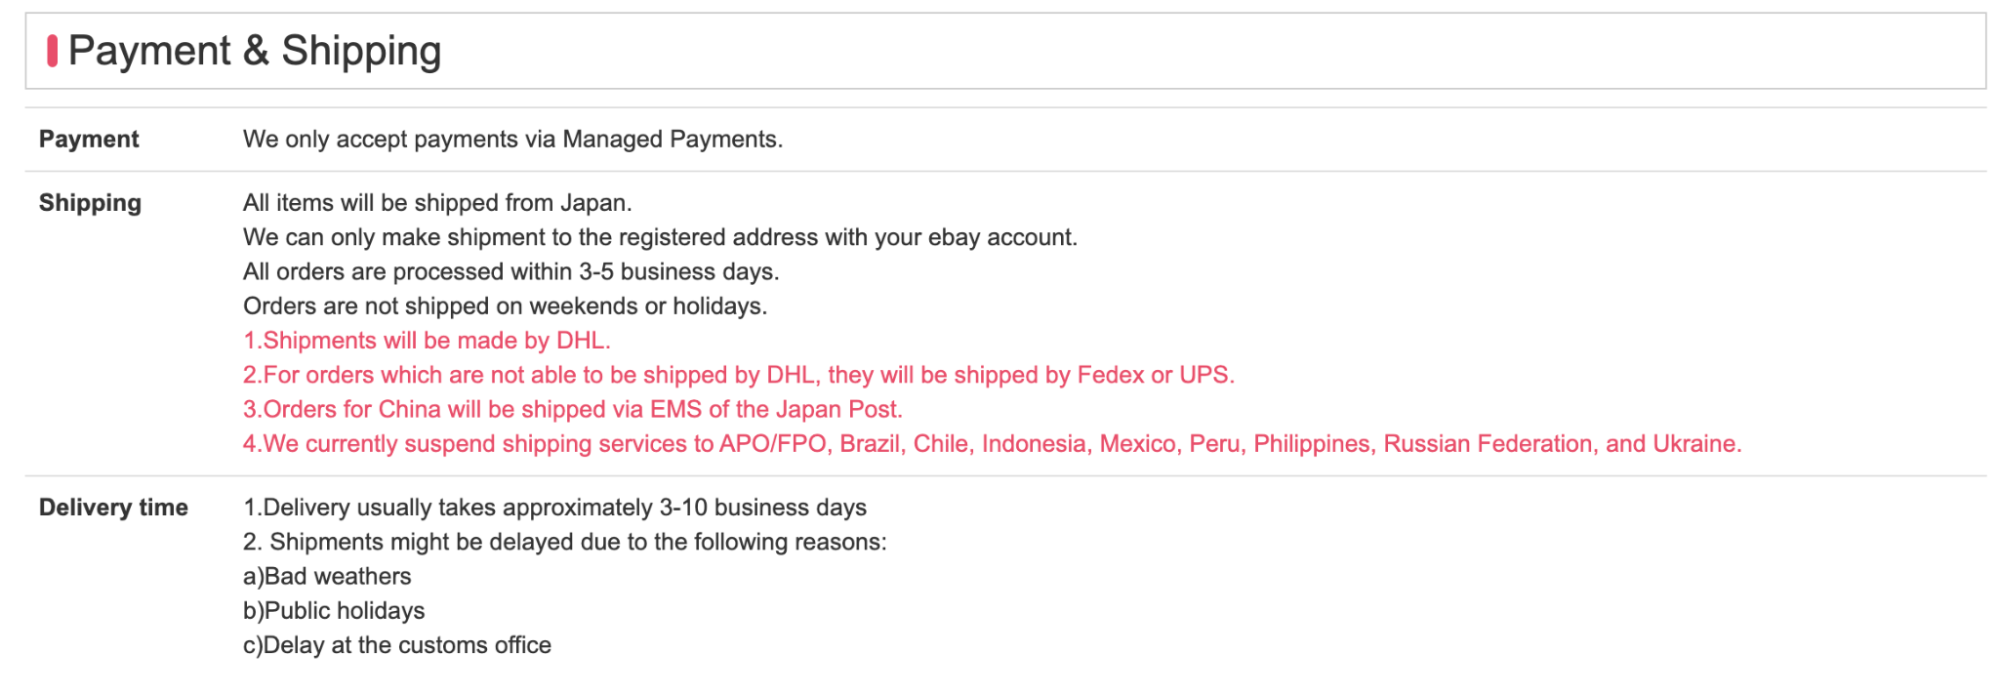
Task: Select the bold Shipping row label
Action: [90, 203]
